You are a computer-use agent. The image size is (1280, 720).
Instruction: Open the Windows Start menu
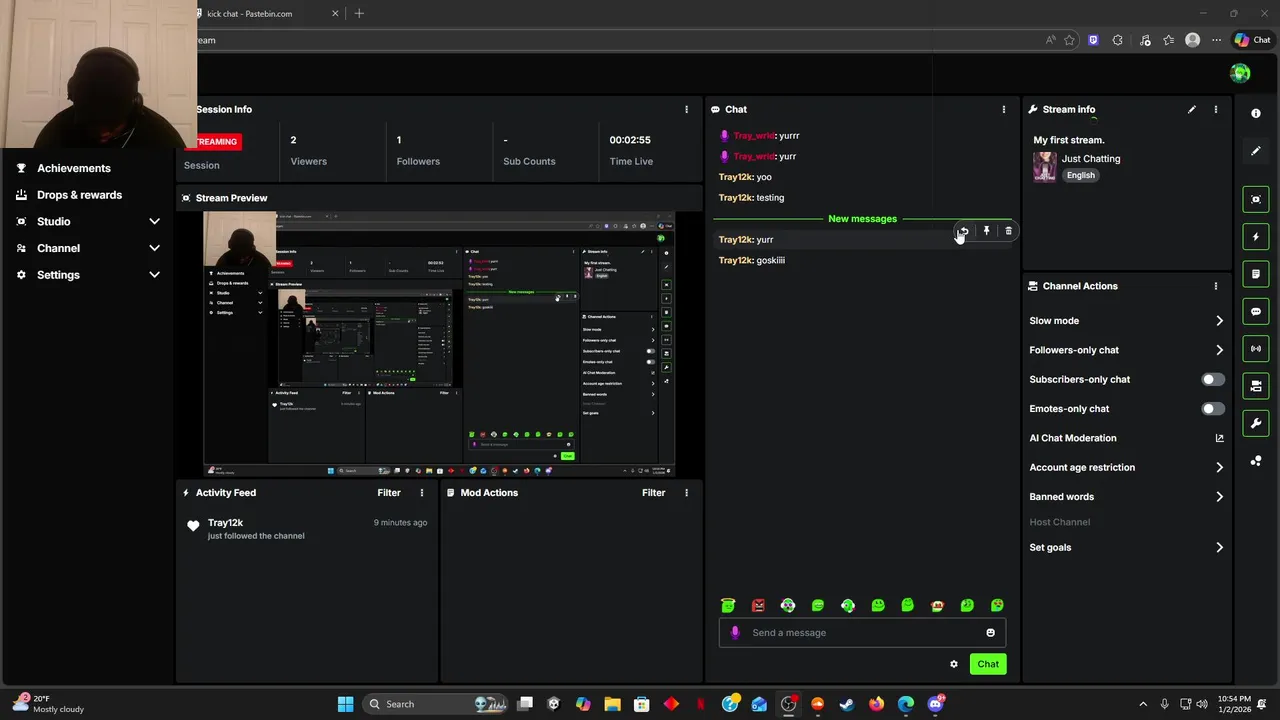pyautogui.click(x=345, y=704)
